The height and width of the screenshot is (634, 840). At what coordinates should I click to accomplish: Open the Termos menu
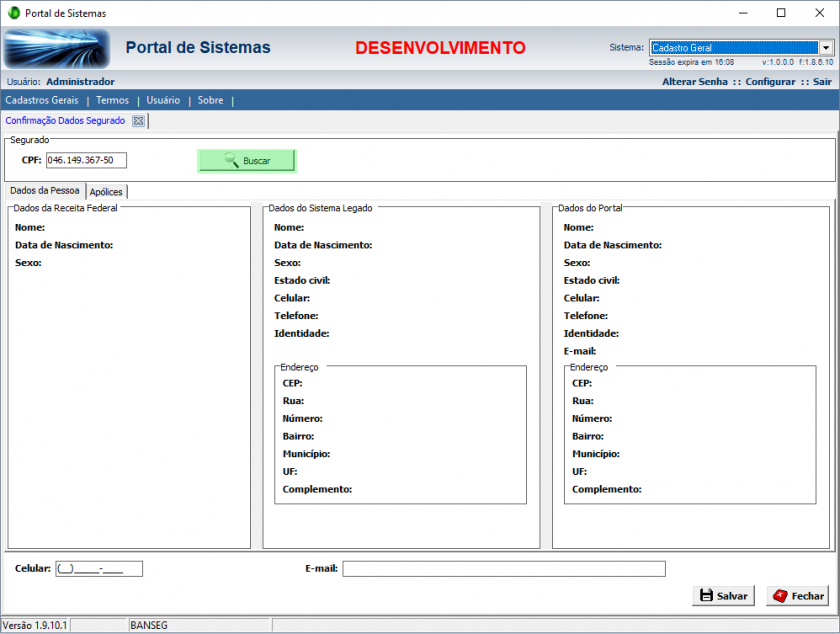point(112,100)
